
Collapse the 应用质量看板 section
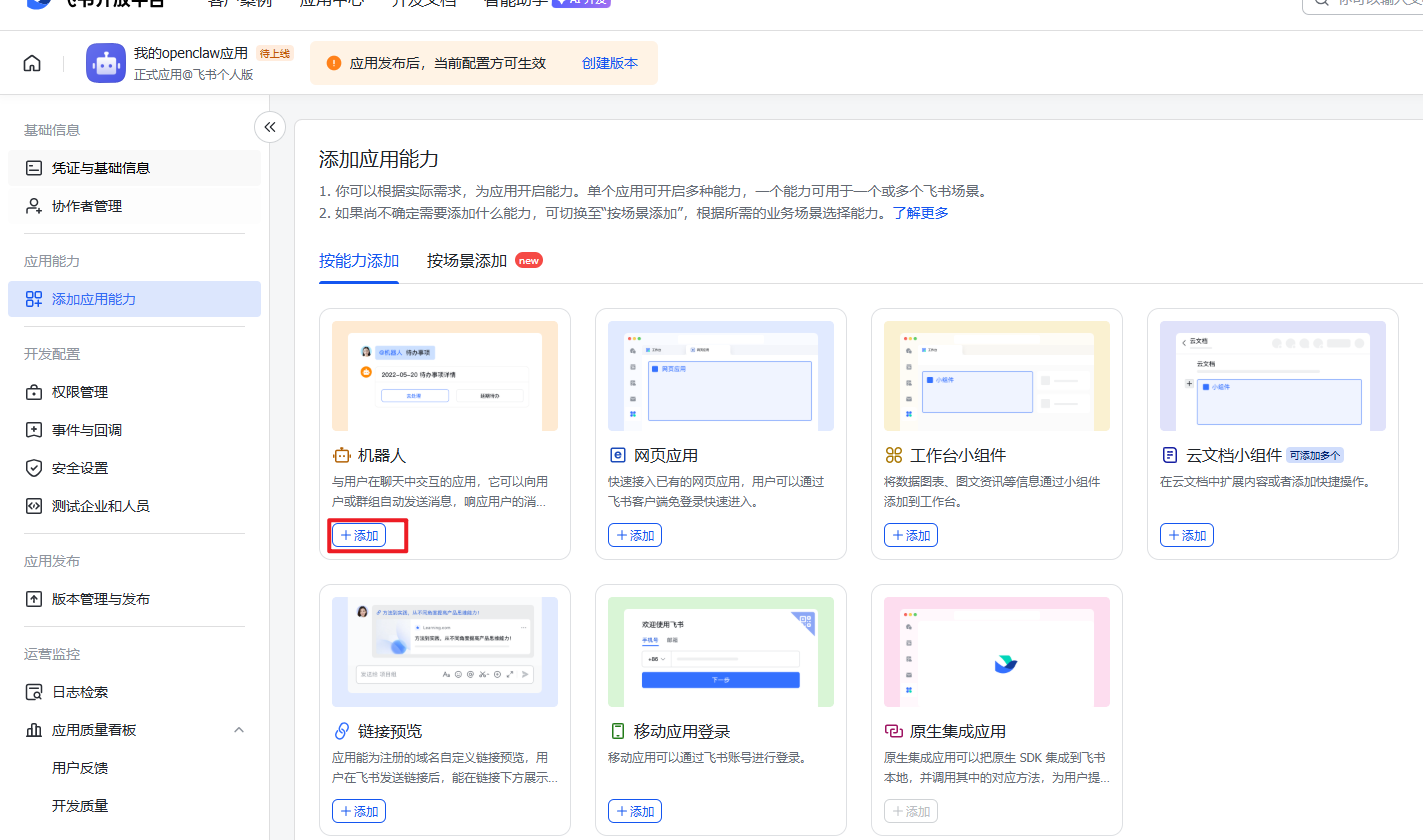239,730
